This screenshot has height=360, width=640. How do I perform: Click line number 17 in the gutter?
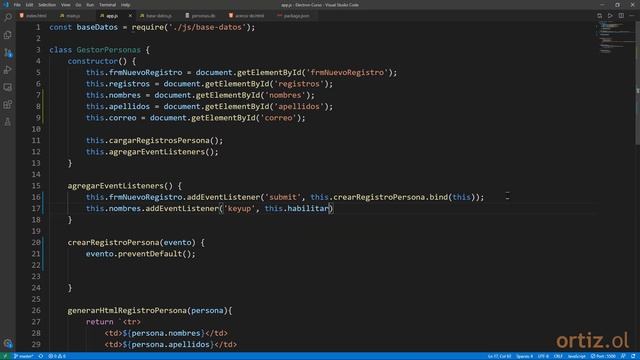click(x=36, y=209)
